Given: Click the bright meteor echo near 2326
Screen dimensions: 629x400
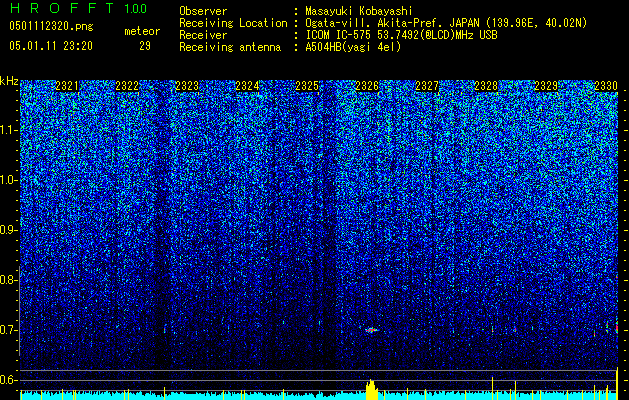Looking at the screenshot, I should tap(371, 330).
